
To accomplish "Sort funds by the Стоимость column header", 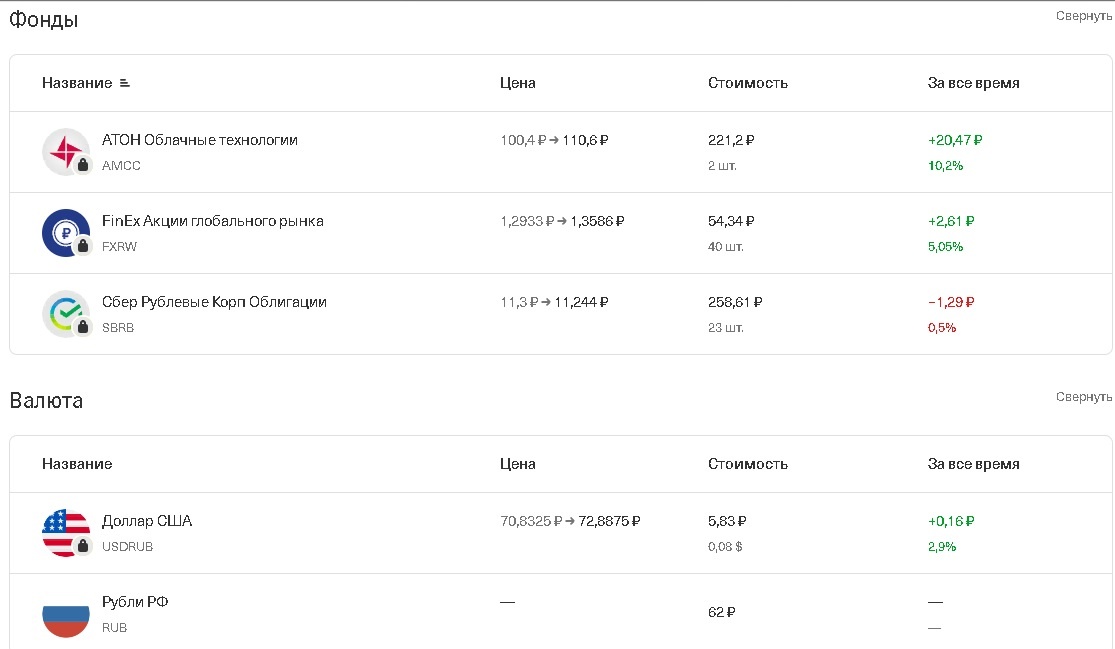I will click(x=747, y=83).
